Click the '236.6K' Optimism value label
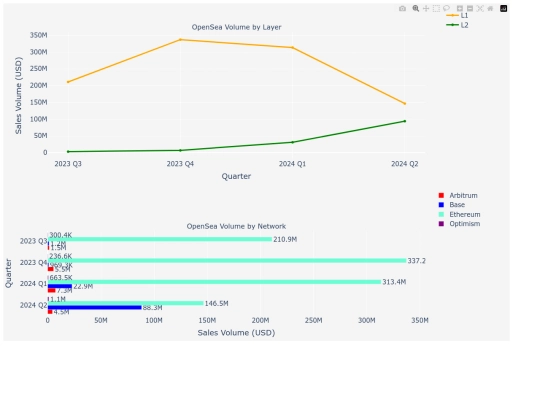Viewport: 540px width, 405px height. coord(61,256)
